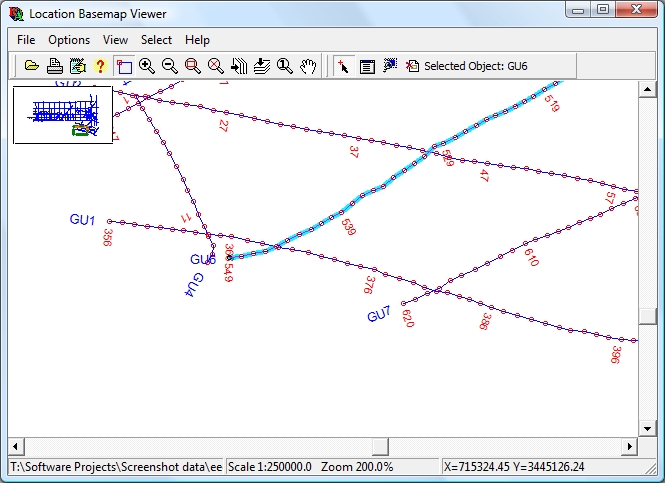Click the vertical scrollbar thumb
This screenshot has width=665, height=483.
tap(647, 316)
